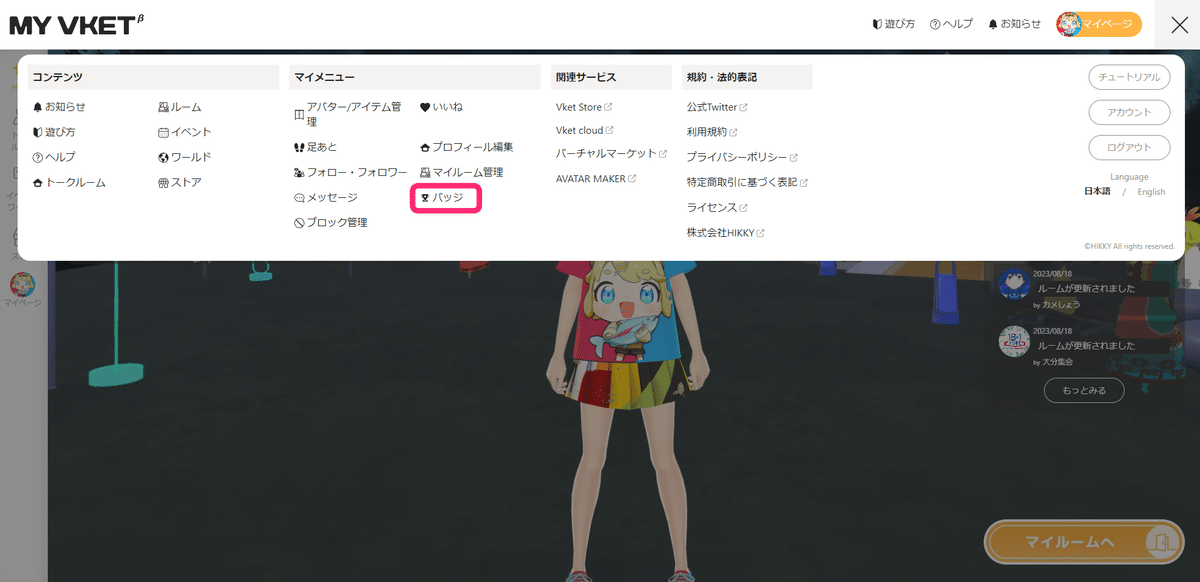Screen dimensions: 1200x582
Task: Open ワールド under コンテンツ
Action: (x=185, y=157)
